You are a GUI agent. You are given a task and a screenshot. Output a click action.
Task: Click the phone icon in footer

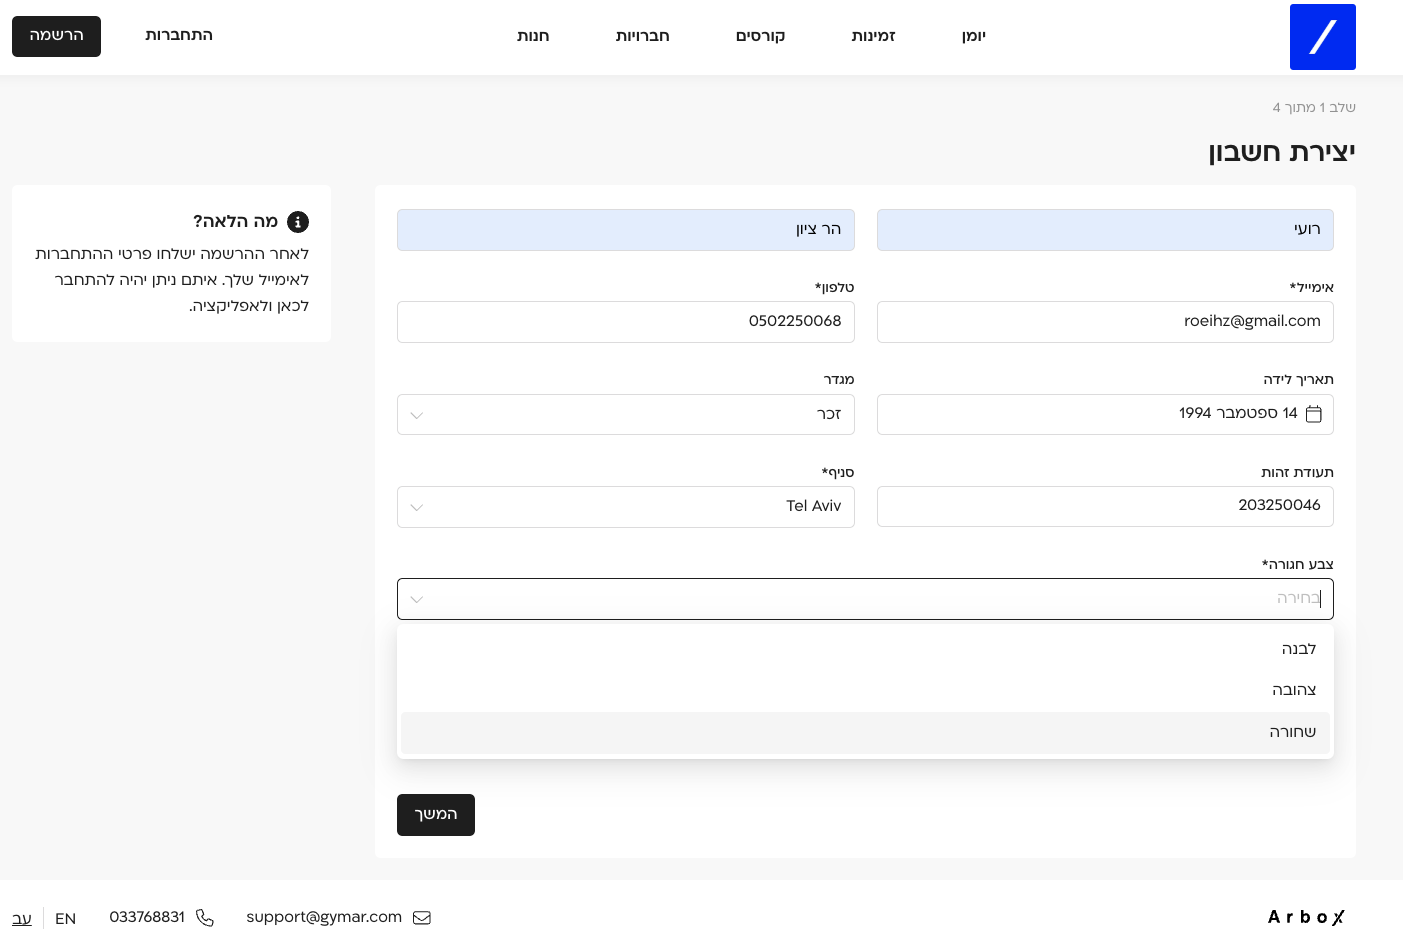coord(205,918)
